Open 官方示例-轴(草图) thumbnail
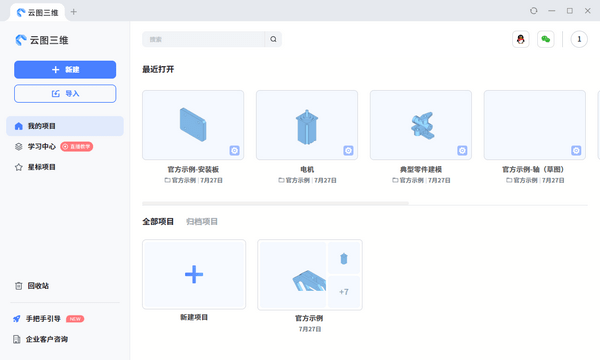Image resolution: width=600 pixels, height=360 pixels. tap(535, 125)
